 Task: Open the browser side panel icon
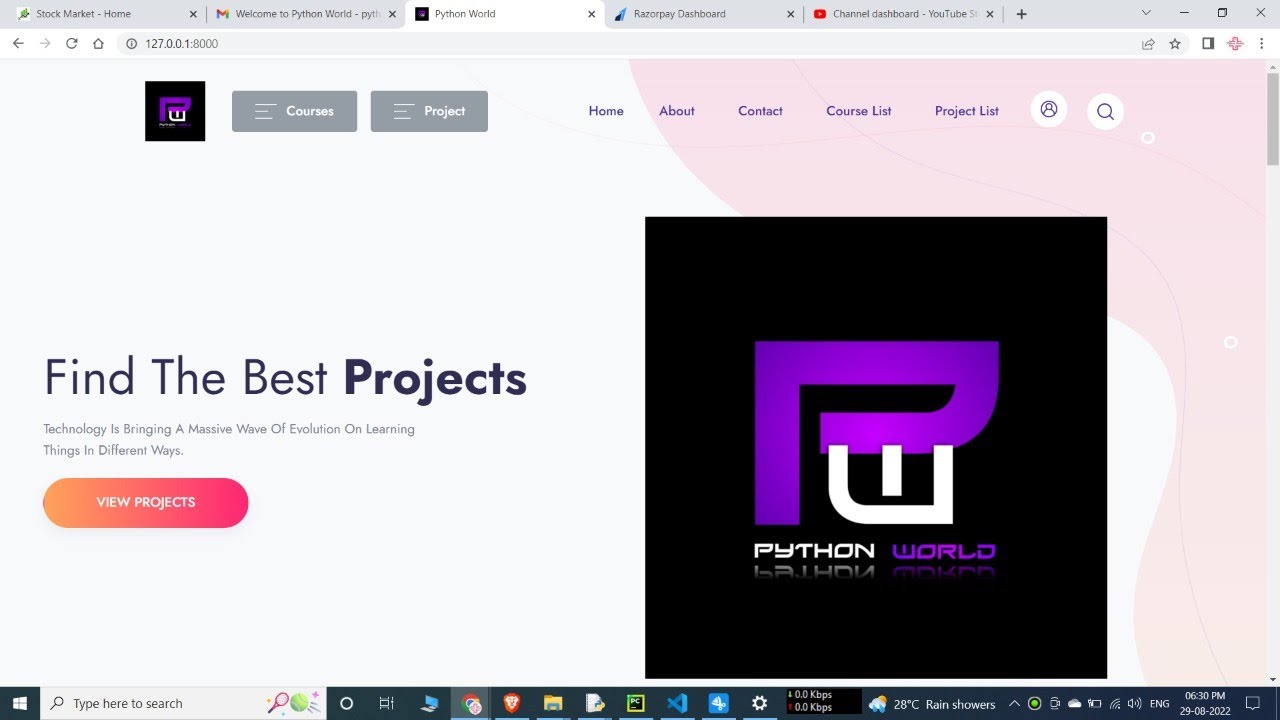1208,44
